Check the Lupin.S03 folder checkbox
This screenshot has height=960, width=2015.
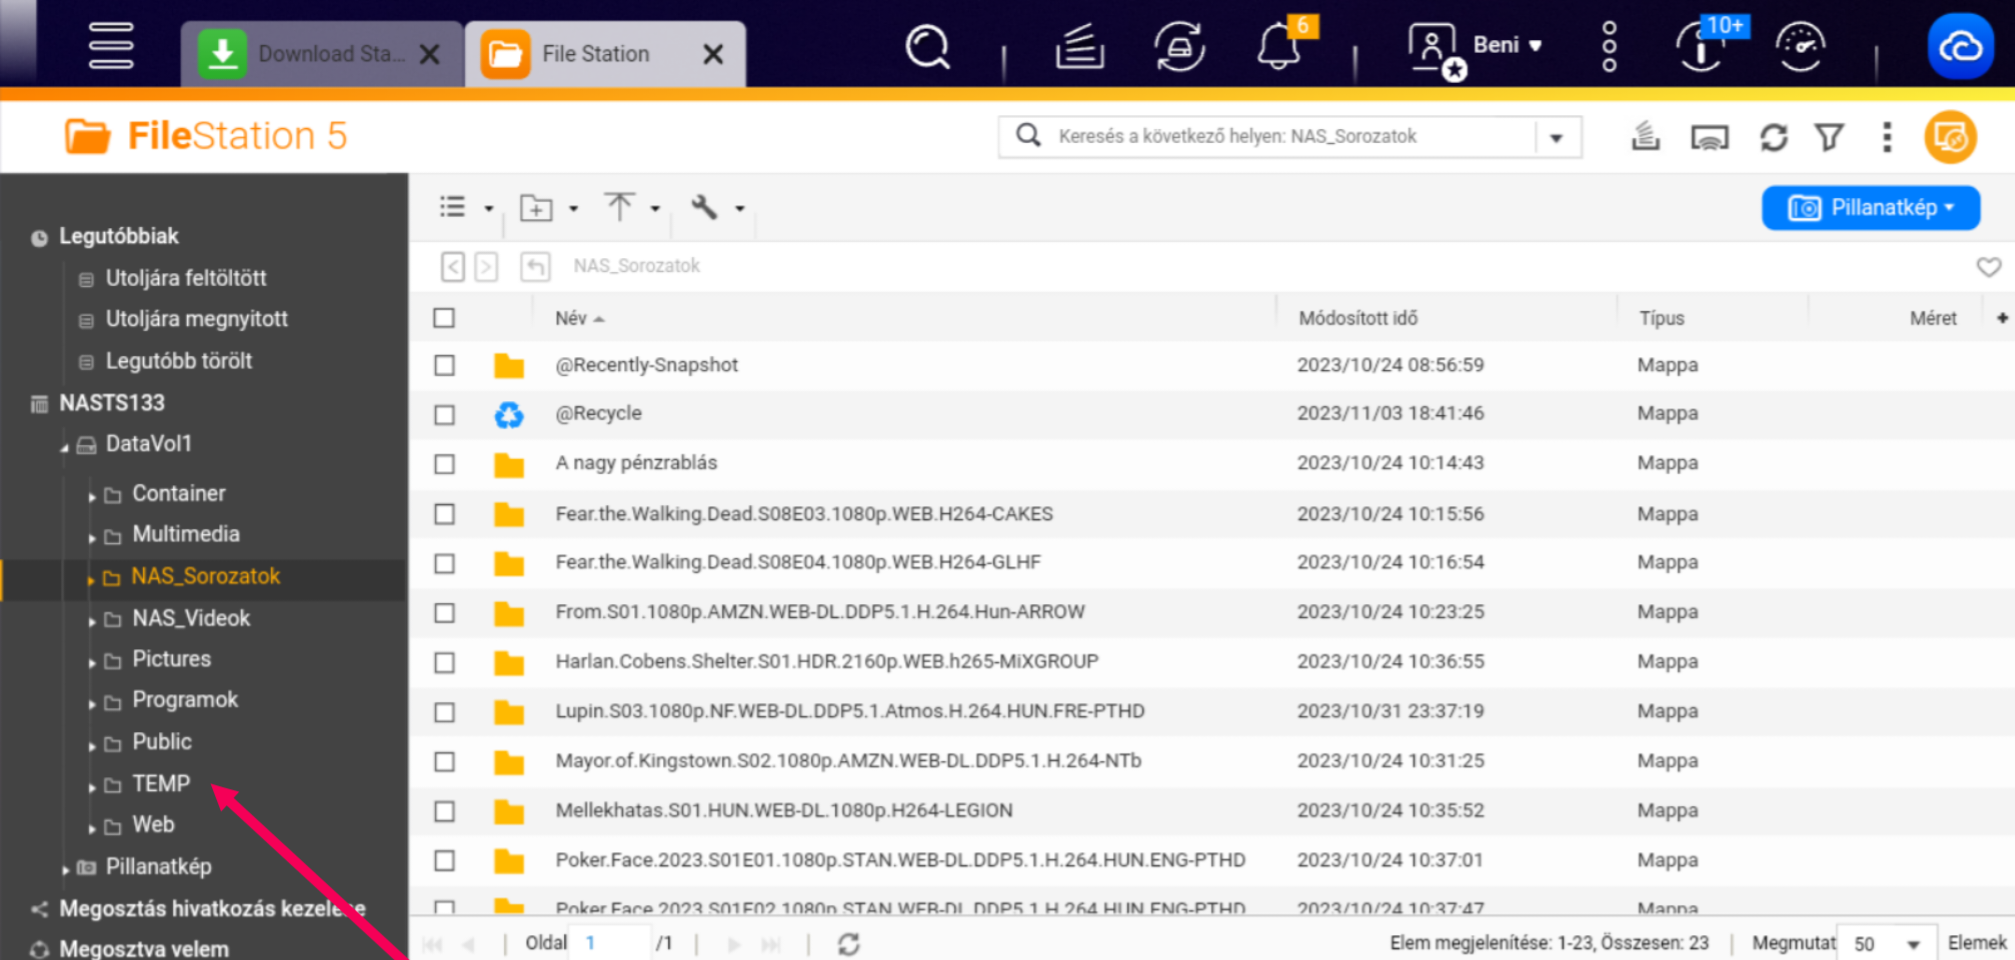(x=444, y=712)
